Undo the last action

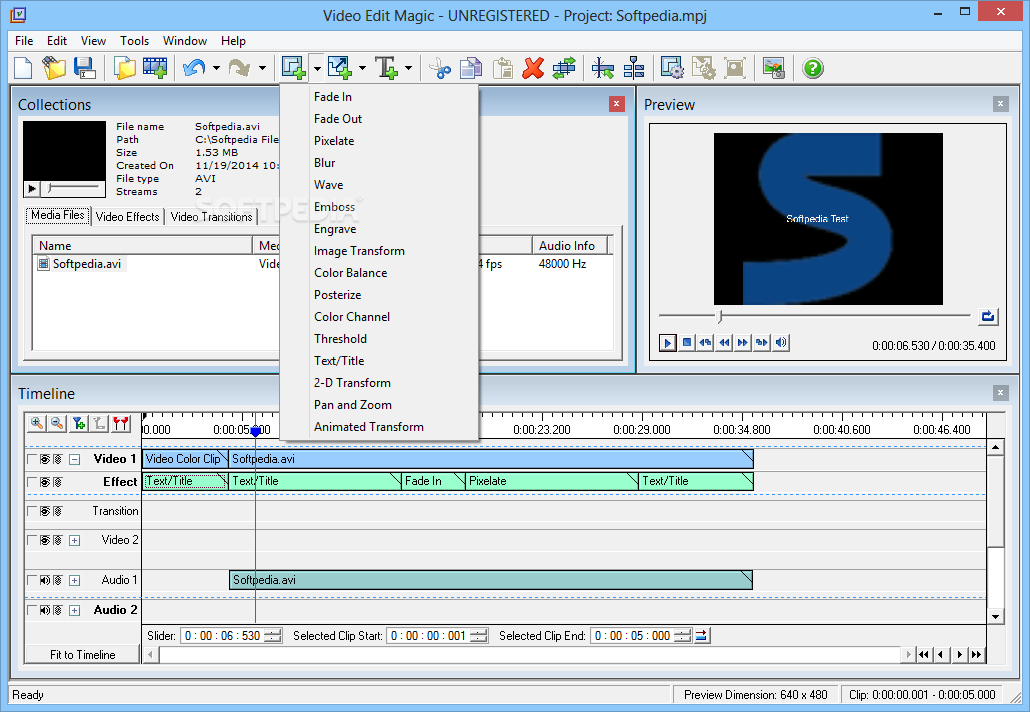pos(194,68)
